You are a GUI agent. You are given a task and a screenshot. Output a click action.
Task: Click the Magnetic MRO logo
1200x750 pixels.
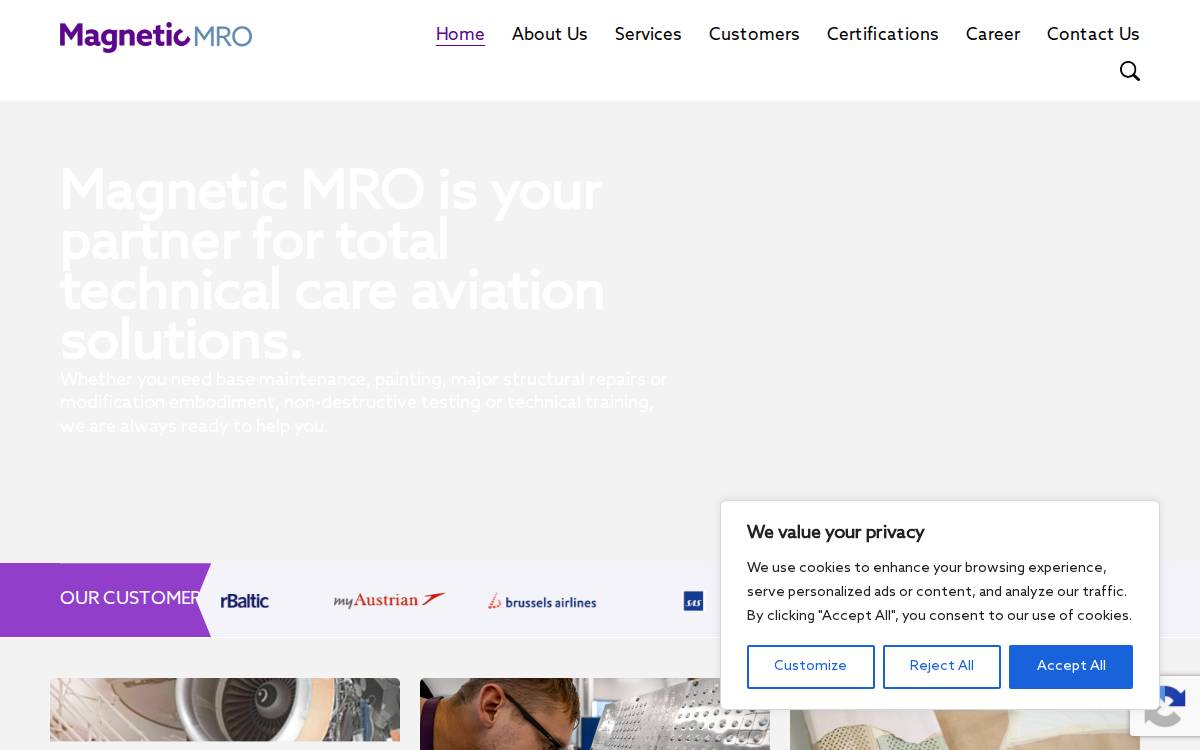pyautogui.click(x=156, y=36)
